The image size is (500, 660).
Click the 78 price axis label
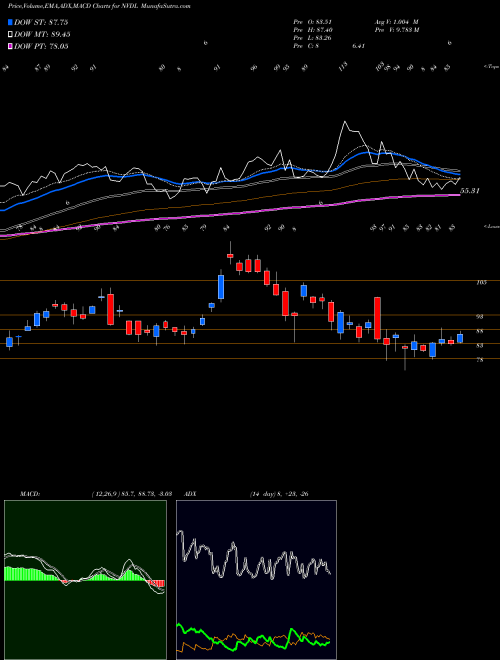[x=479, y=360]
